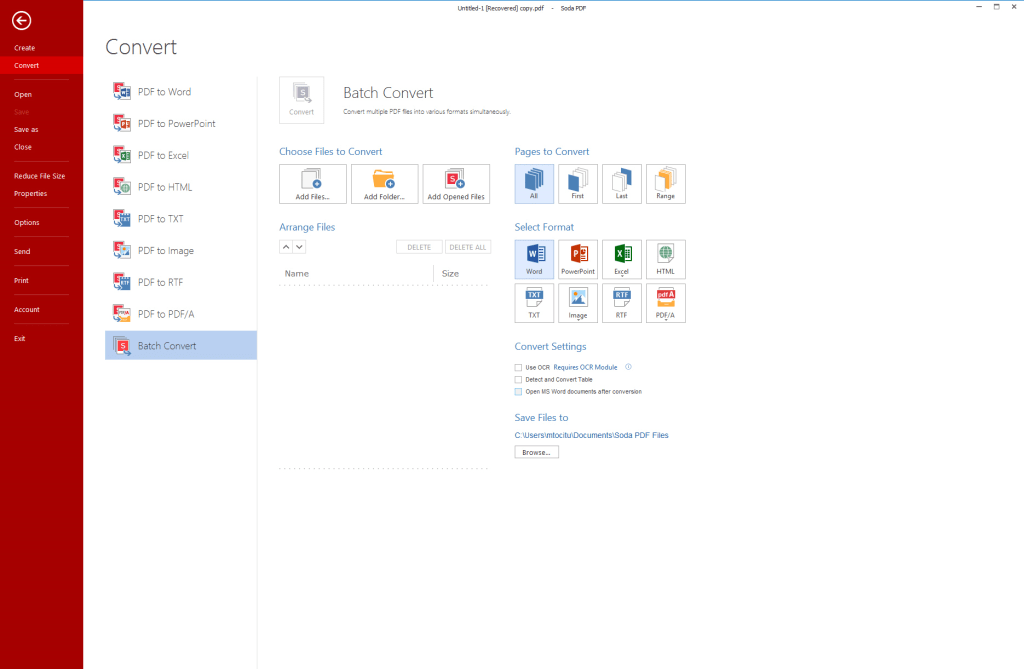Open Print in the sidebar
Image resolution: width=1024 pixels, height=669 pixels.
pos(22,281)
